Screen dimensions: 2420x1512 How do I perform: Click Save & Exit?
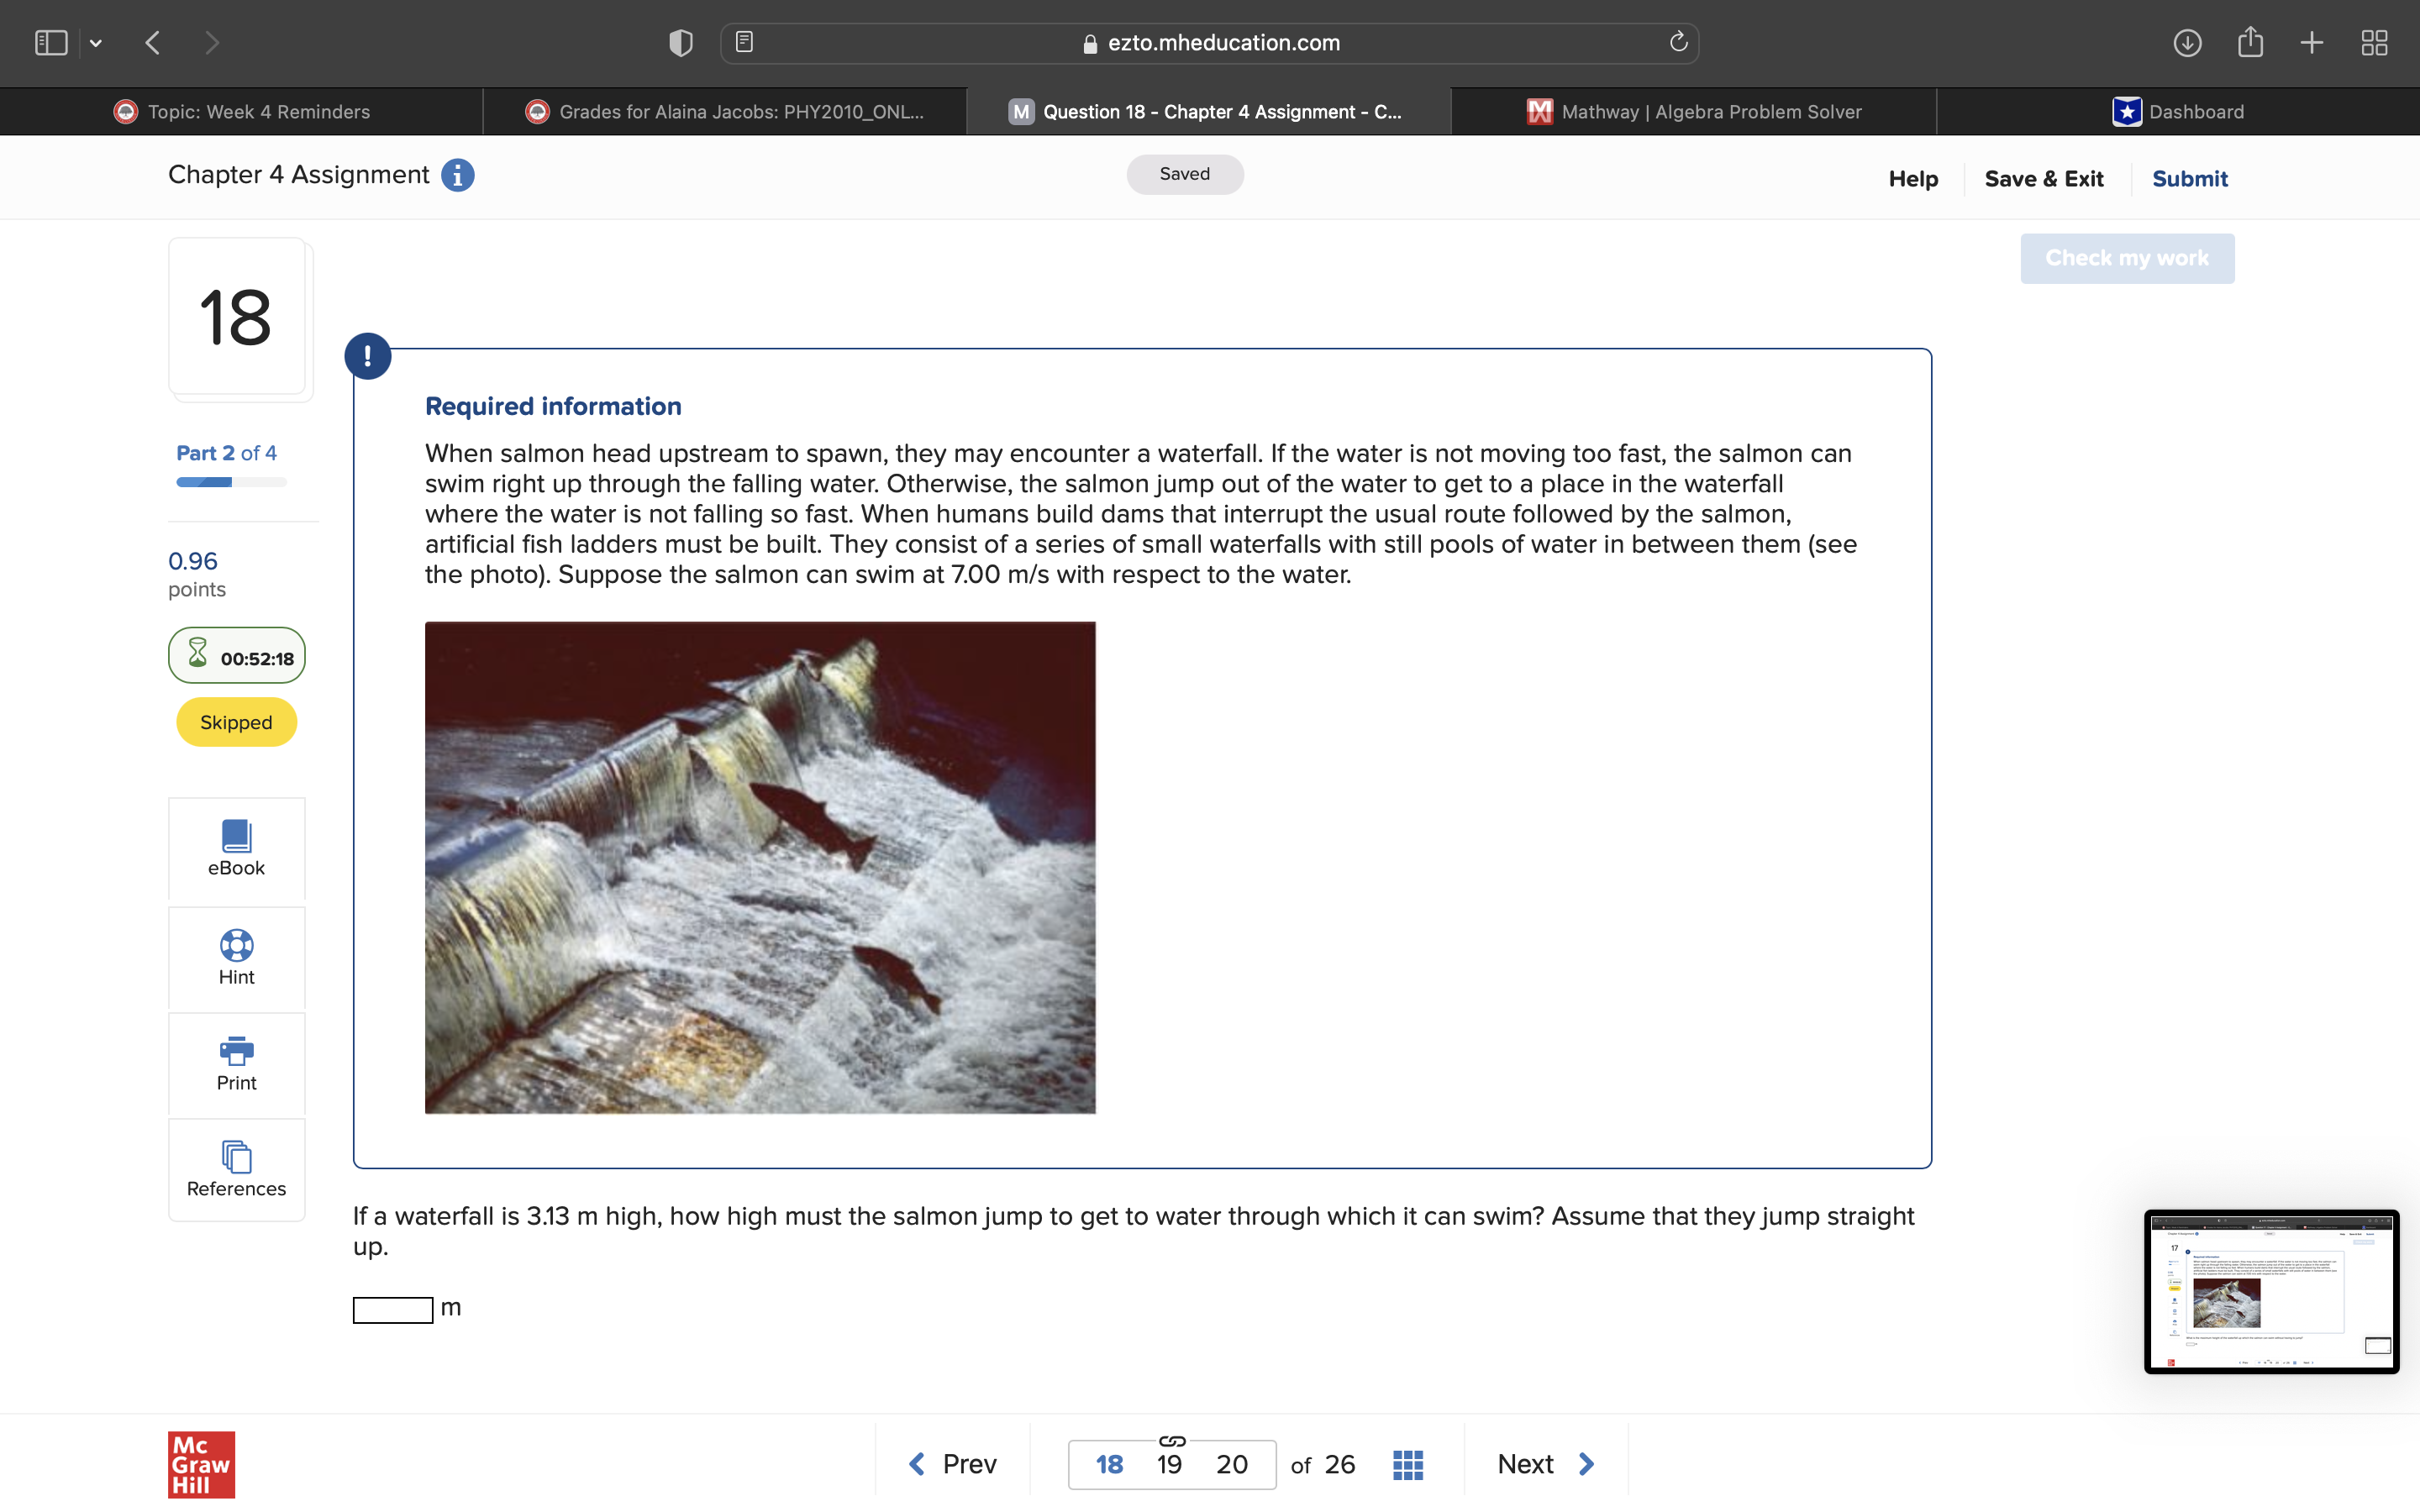tap(2043, 179)
